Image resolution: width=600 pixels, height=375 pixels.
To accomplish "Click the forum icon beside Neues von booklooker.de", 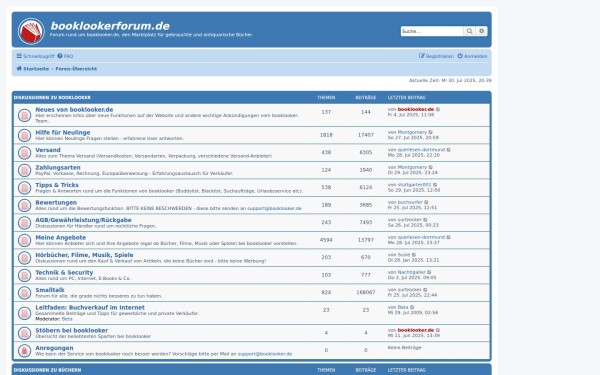I will [24, 115].
